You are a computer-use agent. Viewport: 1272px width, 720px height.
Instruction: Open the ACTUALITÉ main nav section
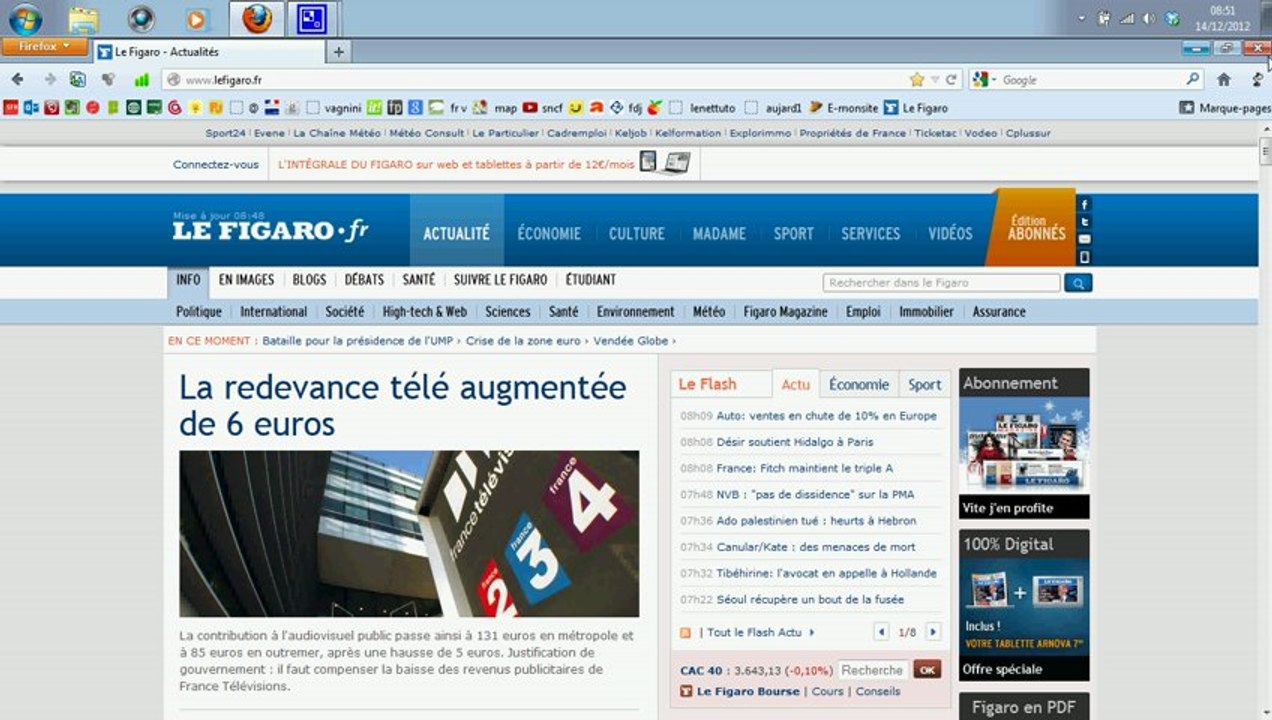[457, 233]
